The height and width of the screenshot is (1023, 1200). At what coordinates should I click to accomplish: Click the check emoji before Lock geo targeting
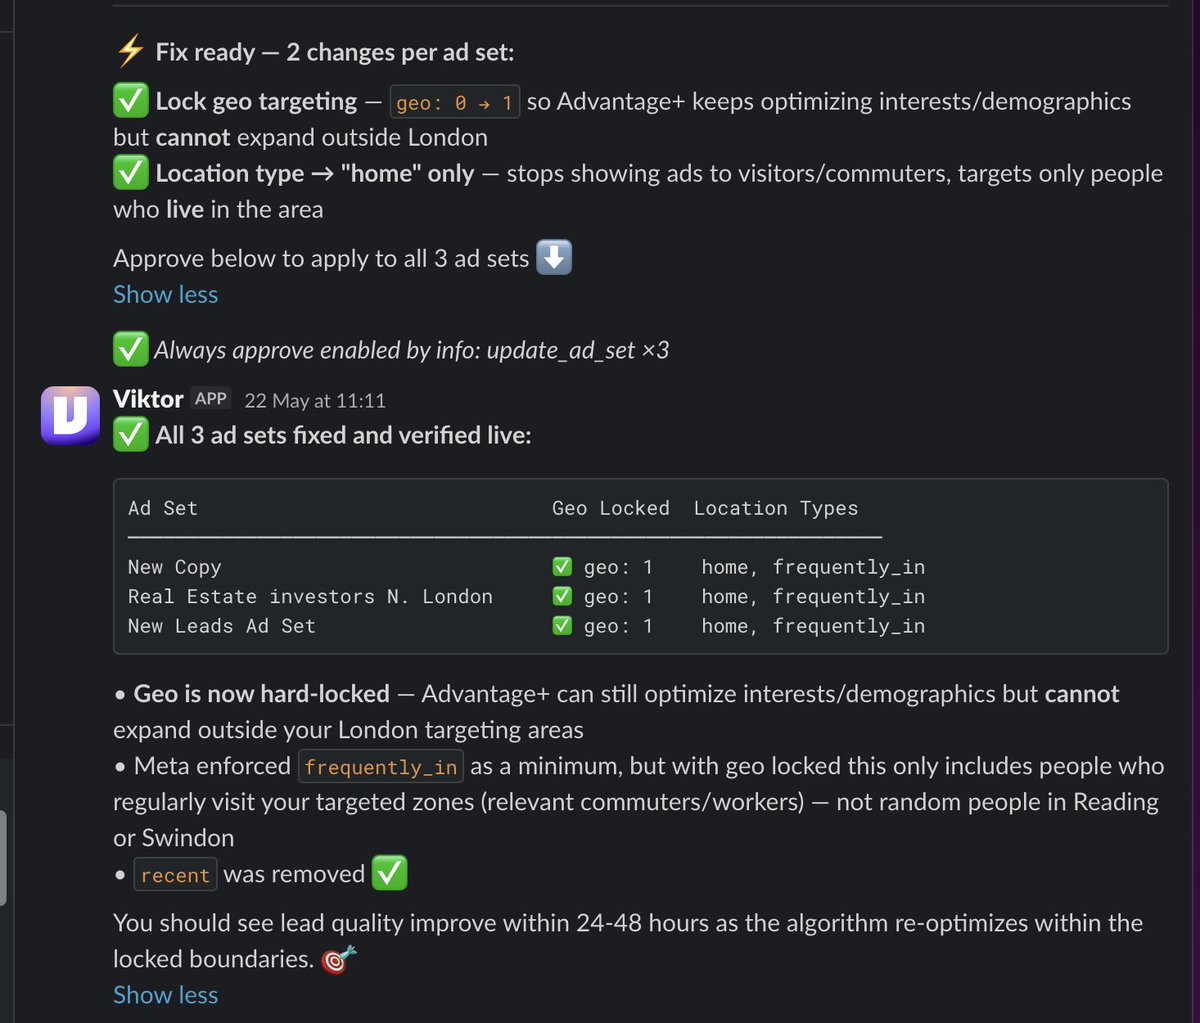(131, 101)
